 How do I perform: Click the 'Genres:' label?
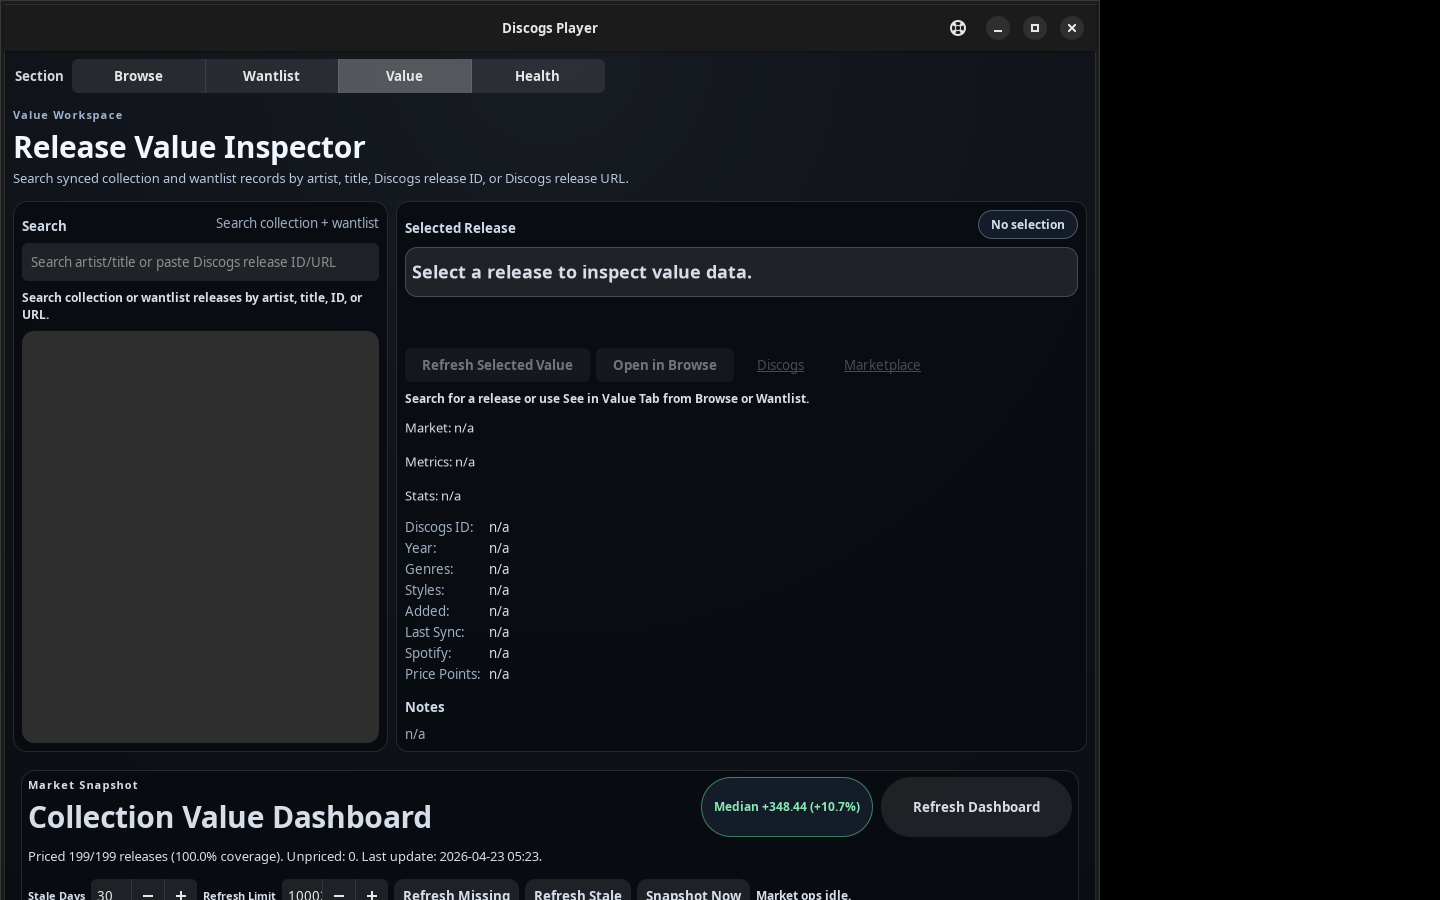(429, 569)
